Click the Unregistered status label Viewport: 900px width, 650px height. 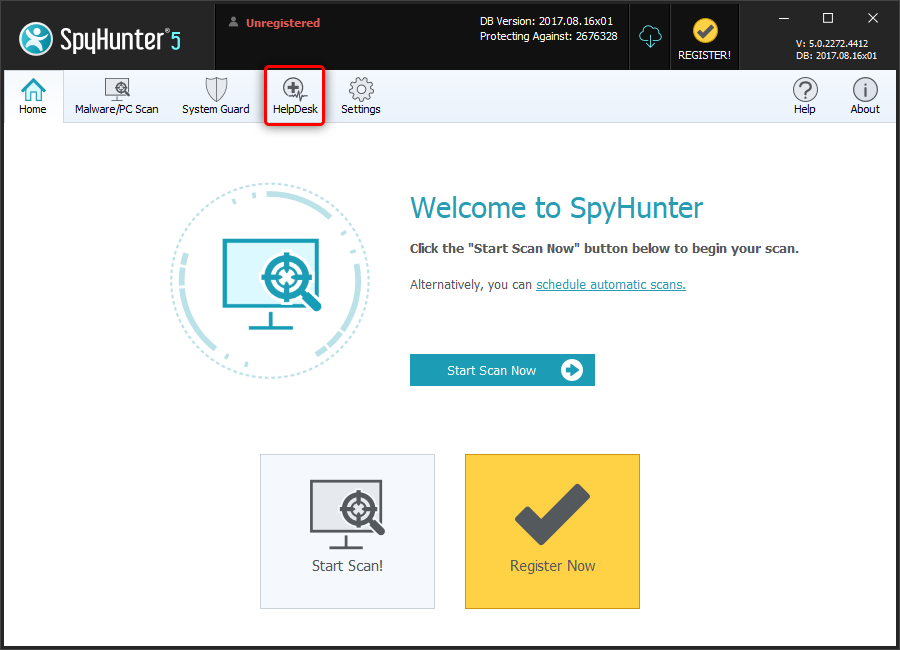click(x=282, y=22)
